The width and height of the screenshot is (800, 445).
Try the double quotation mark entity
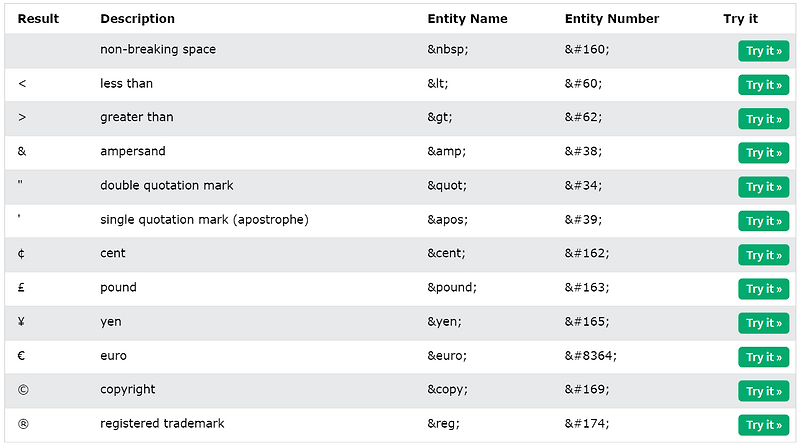(763, 187)
